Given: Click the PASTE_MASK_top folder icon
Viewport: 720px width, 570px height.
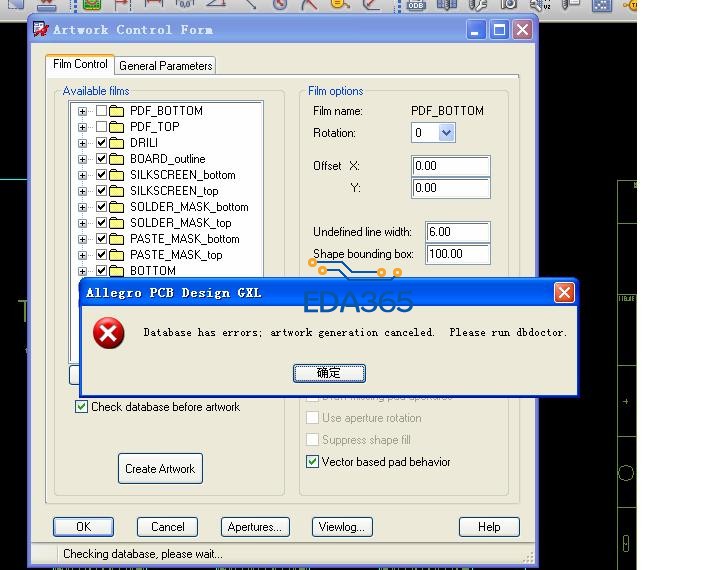Looking at the screenshot, I should (117, 255).
